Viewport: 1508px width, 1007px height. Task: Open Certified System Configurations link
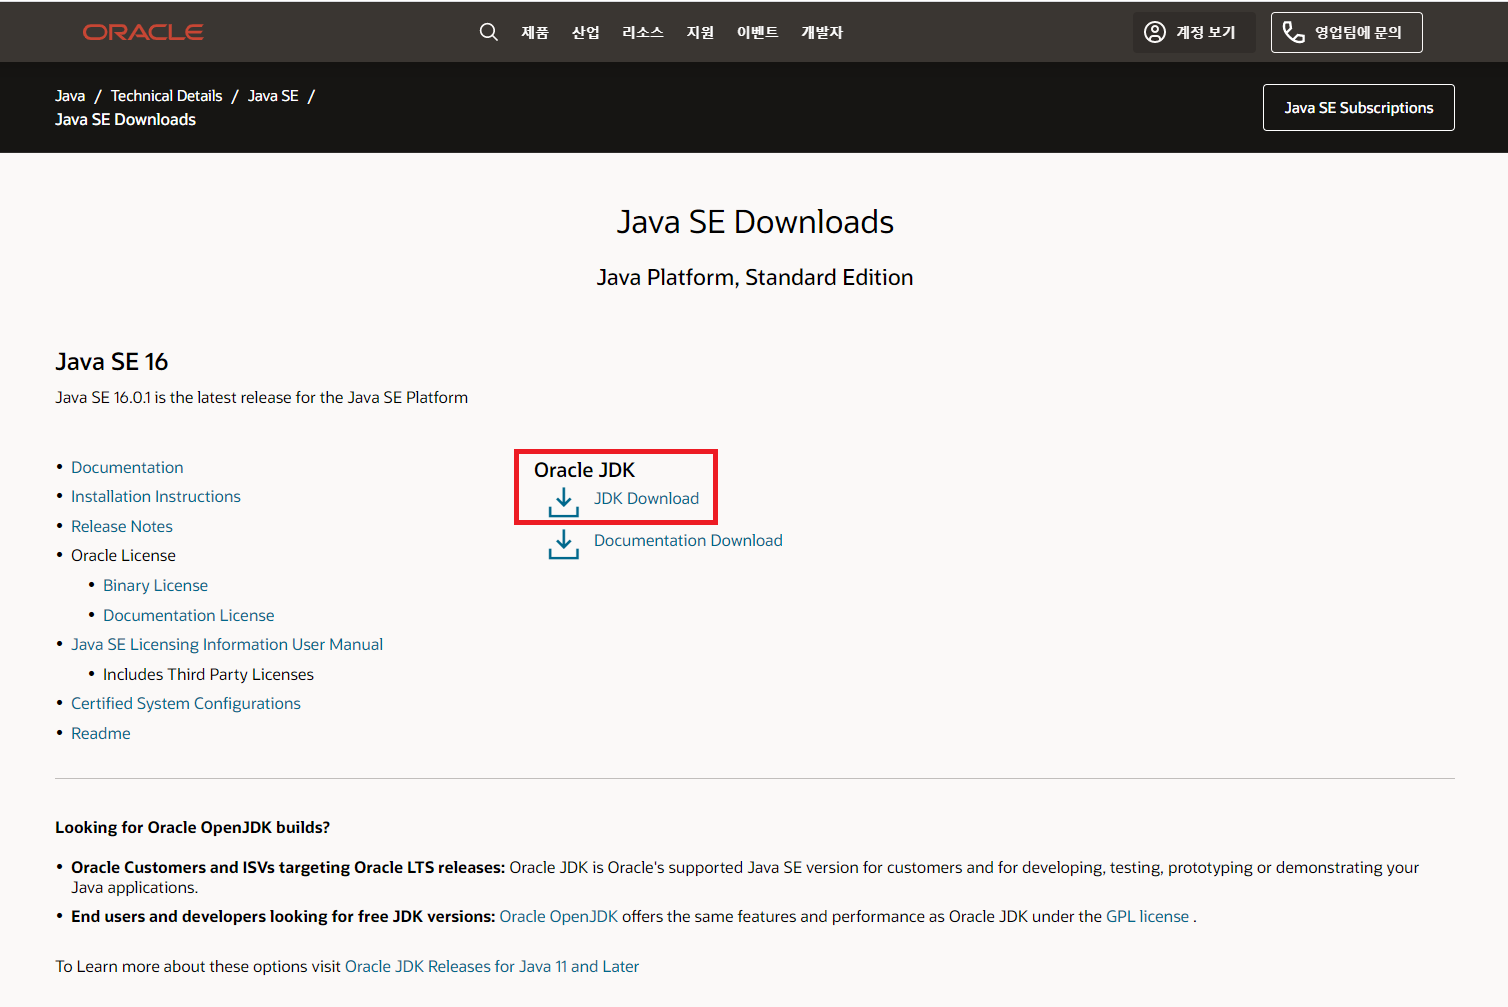coord(186,703)
